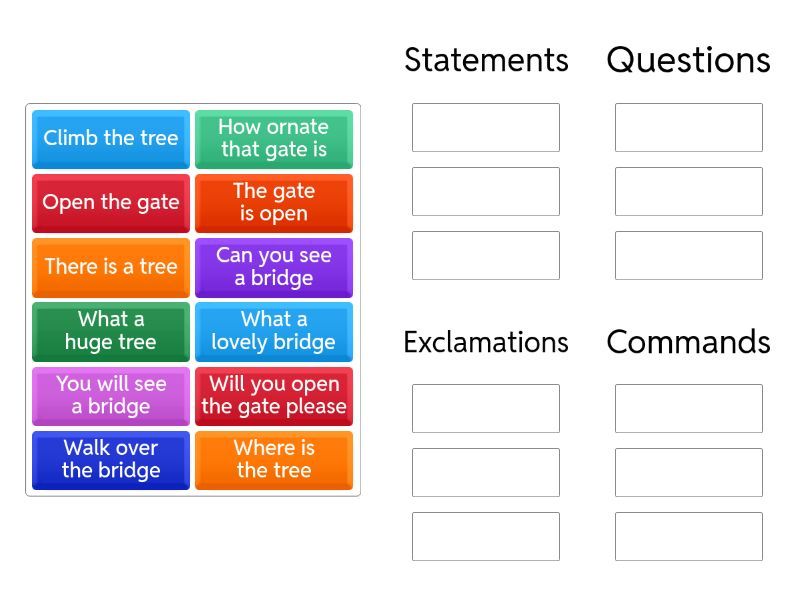Pick the 'Can you see a bridge' tile
This screenshot has width=800, height=600.
pos(274,267)
